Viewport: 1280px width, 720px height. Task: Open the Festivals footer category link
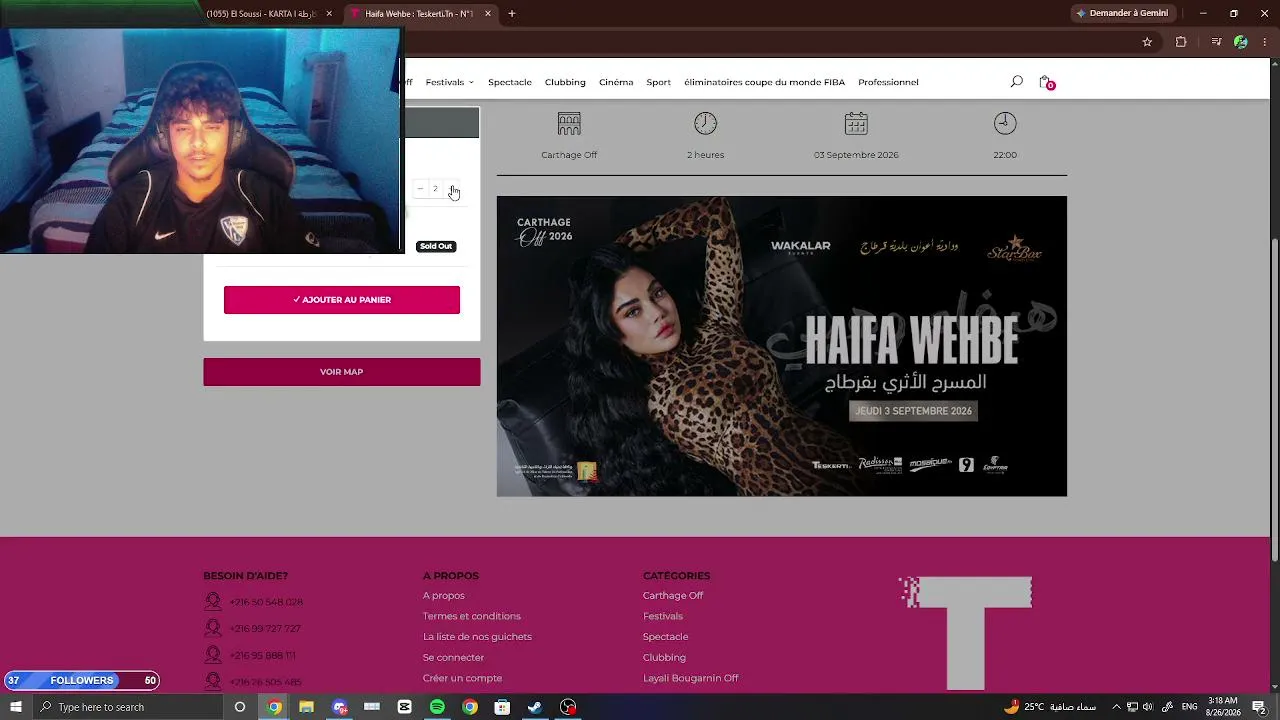(x=663, y=616)
